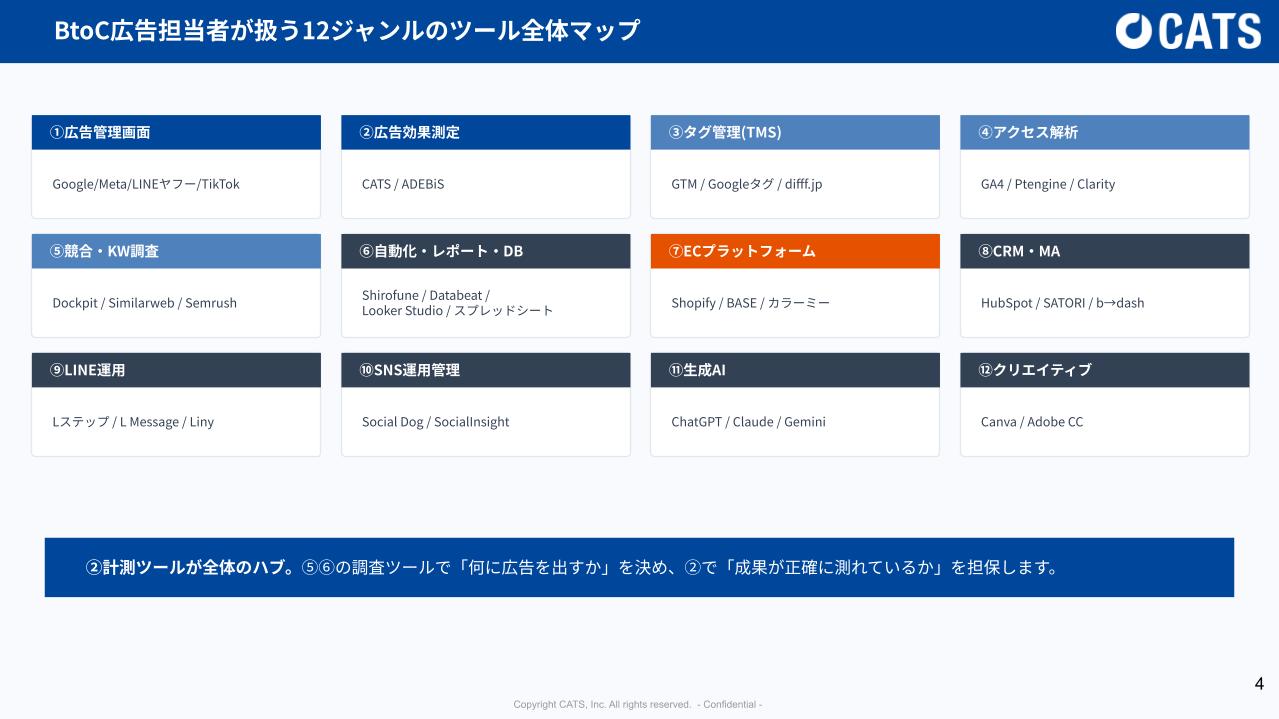Image resolution: width=1279 pixels, height=719 pixels.
Task: Click the orange ⑦ECプラットフォーム header
Action: coord(795,251)
